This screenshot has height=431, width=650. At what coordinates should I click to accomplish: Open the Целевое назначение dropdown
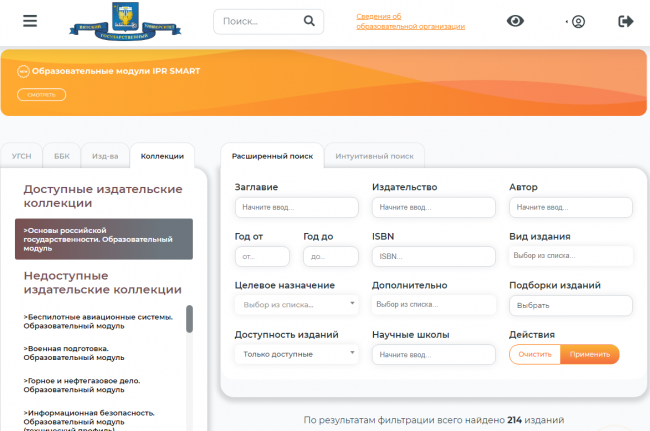pos(296,304)
